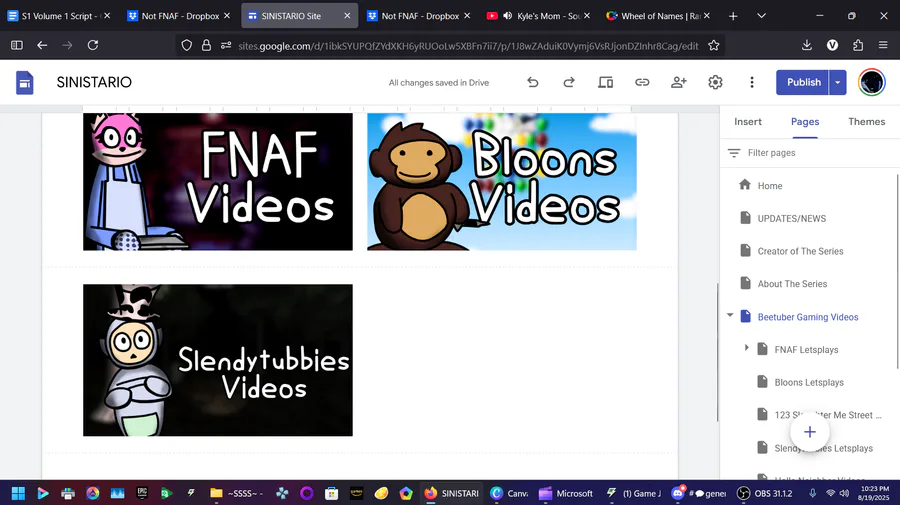900x505 pixels.
Task: Close the SINISTARIO Site tab
Action: point(347,16)
